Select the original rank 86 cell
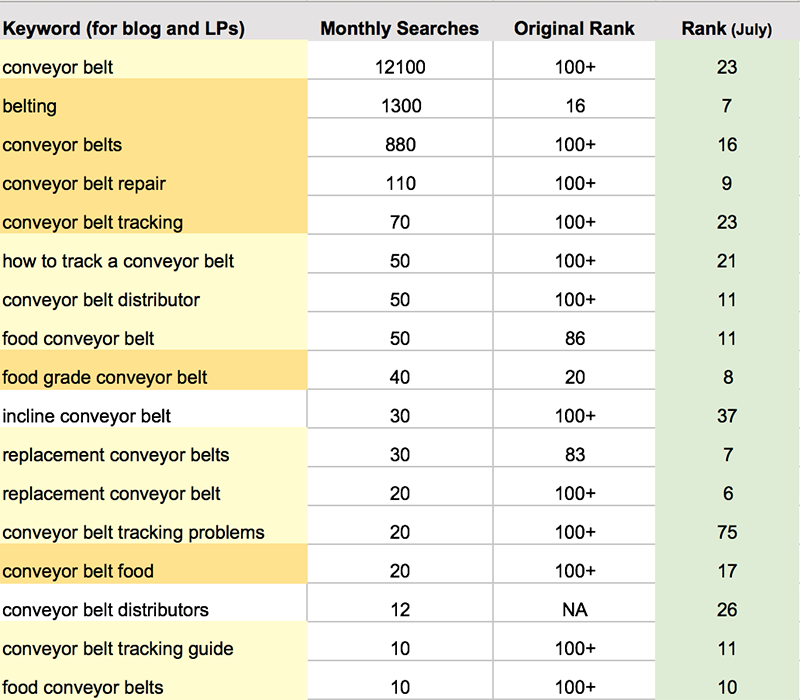 coord(574,339)
